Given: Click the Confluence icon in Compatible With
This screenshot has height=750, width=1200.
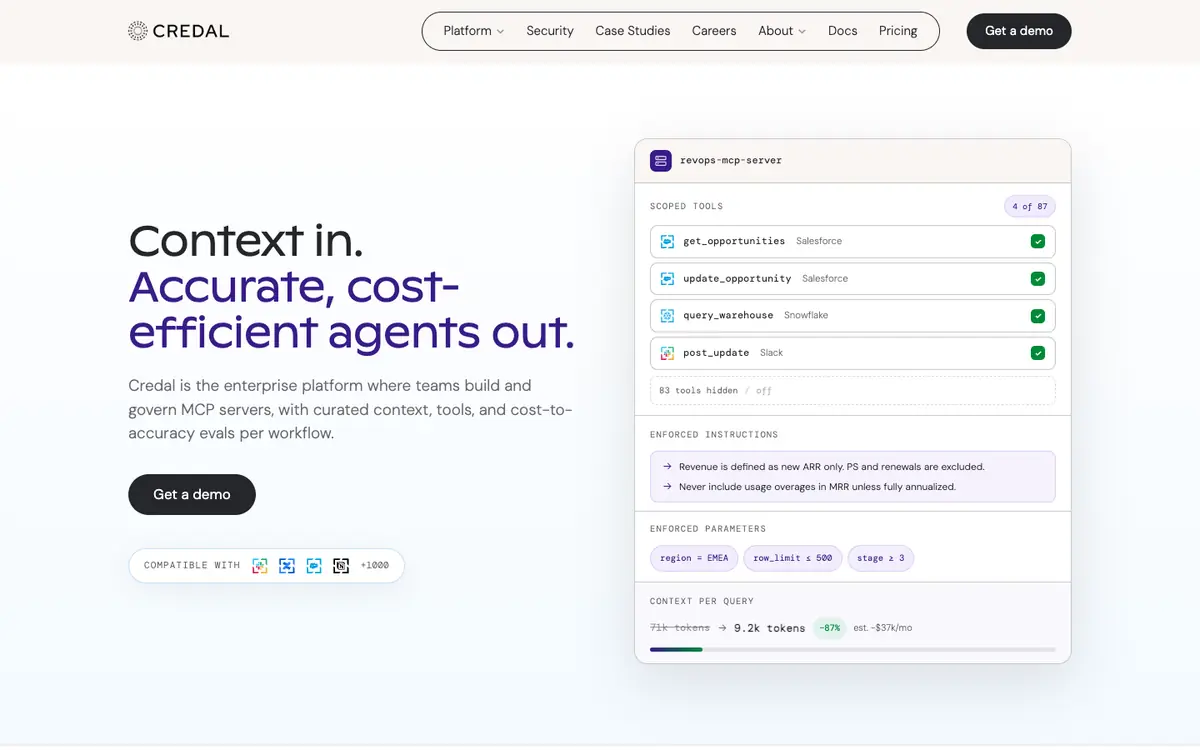Looking at the screenshot, I should [x=287, y=566].
